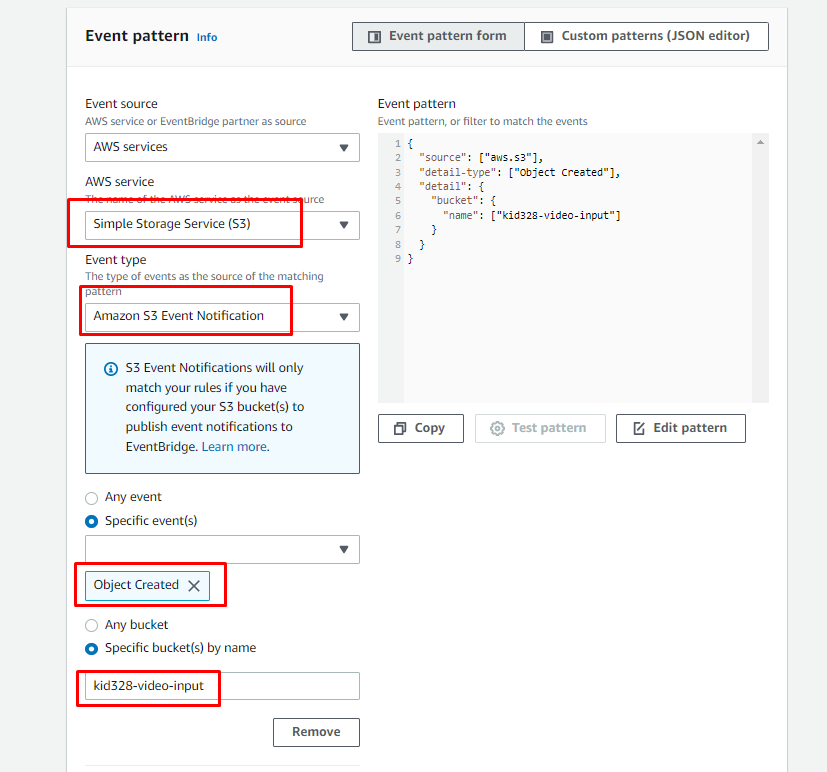Click the Info link beside Event pattern
Image resolution: width=827 pixels, height=772 pixels.
(207, 37)
